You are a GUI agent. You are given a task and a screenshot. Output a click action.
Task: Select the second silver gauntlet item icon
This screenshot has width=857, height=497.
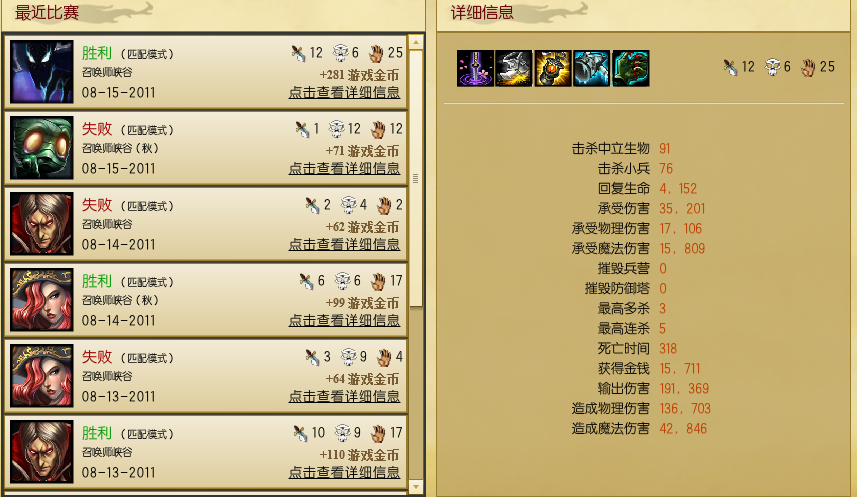[514, 68]
